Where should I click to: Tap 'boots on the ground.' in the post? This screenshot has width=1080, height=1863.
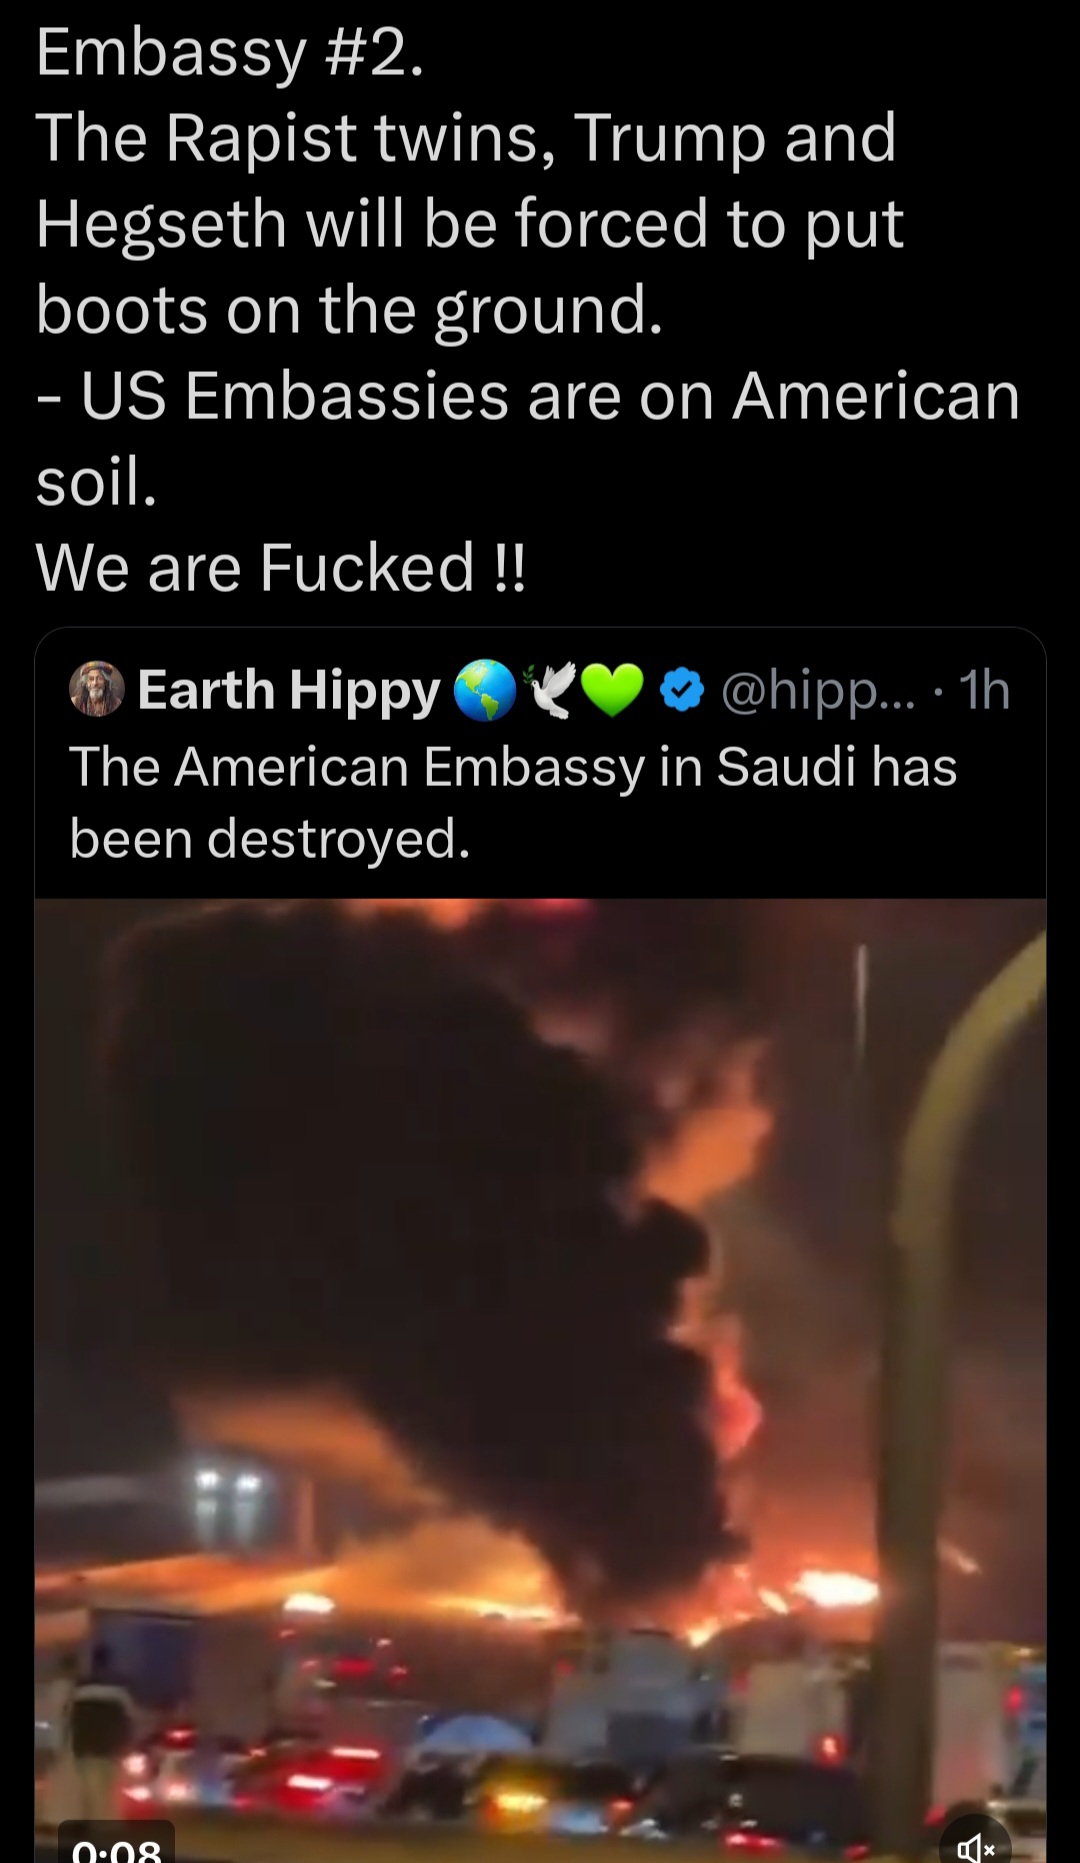[x=350, y=310]
